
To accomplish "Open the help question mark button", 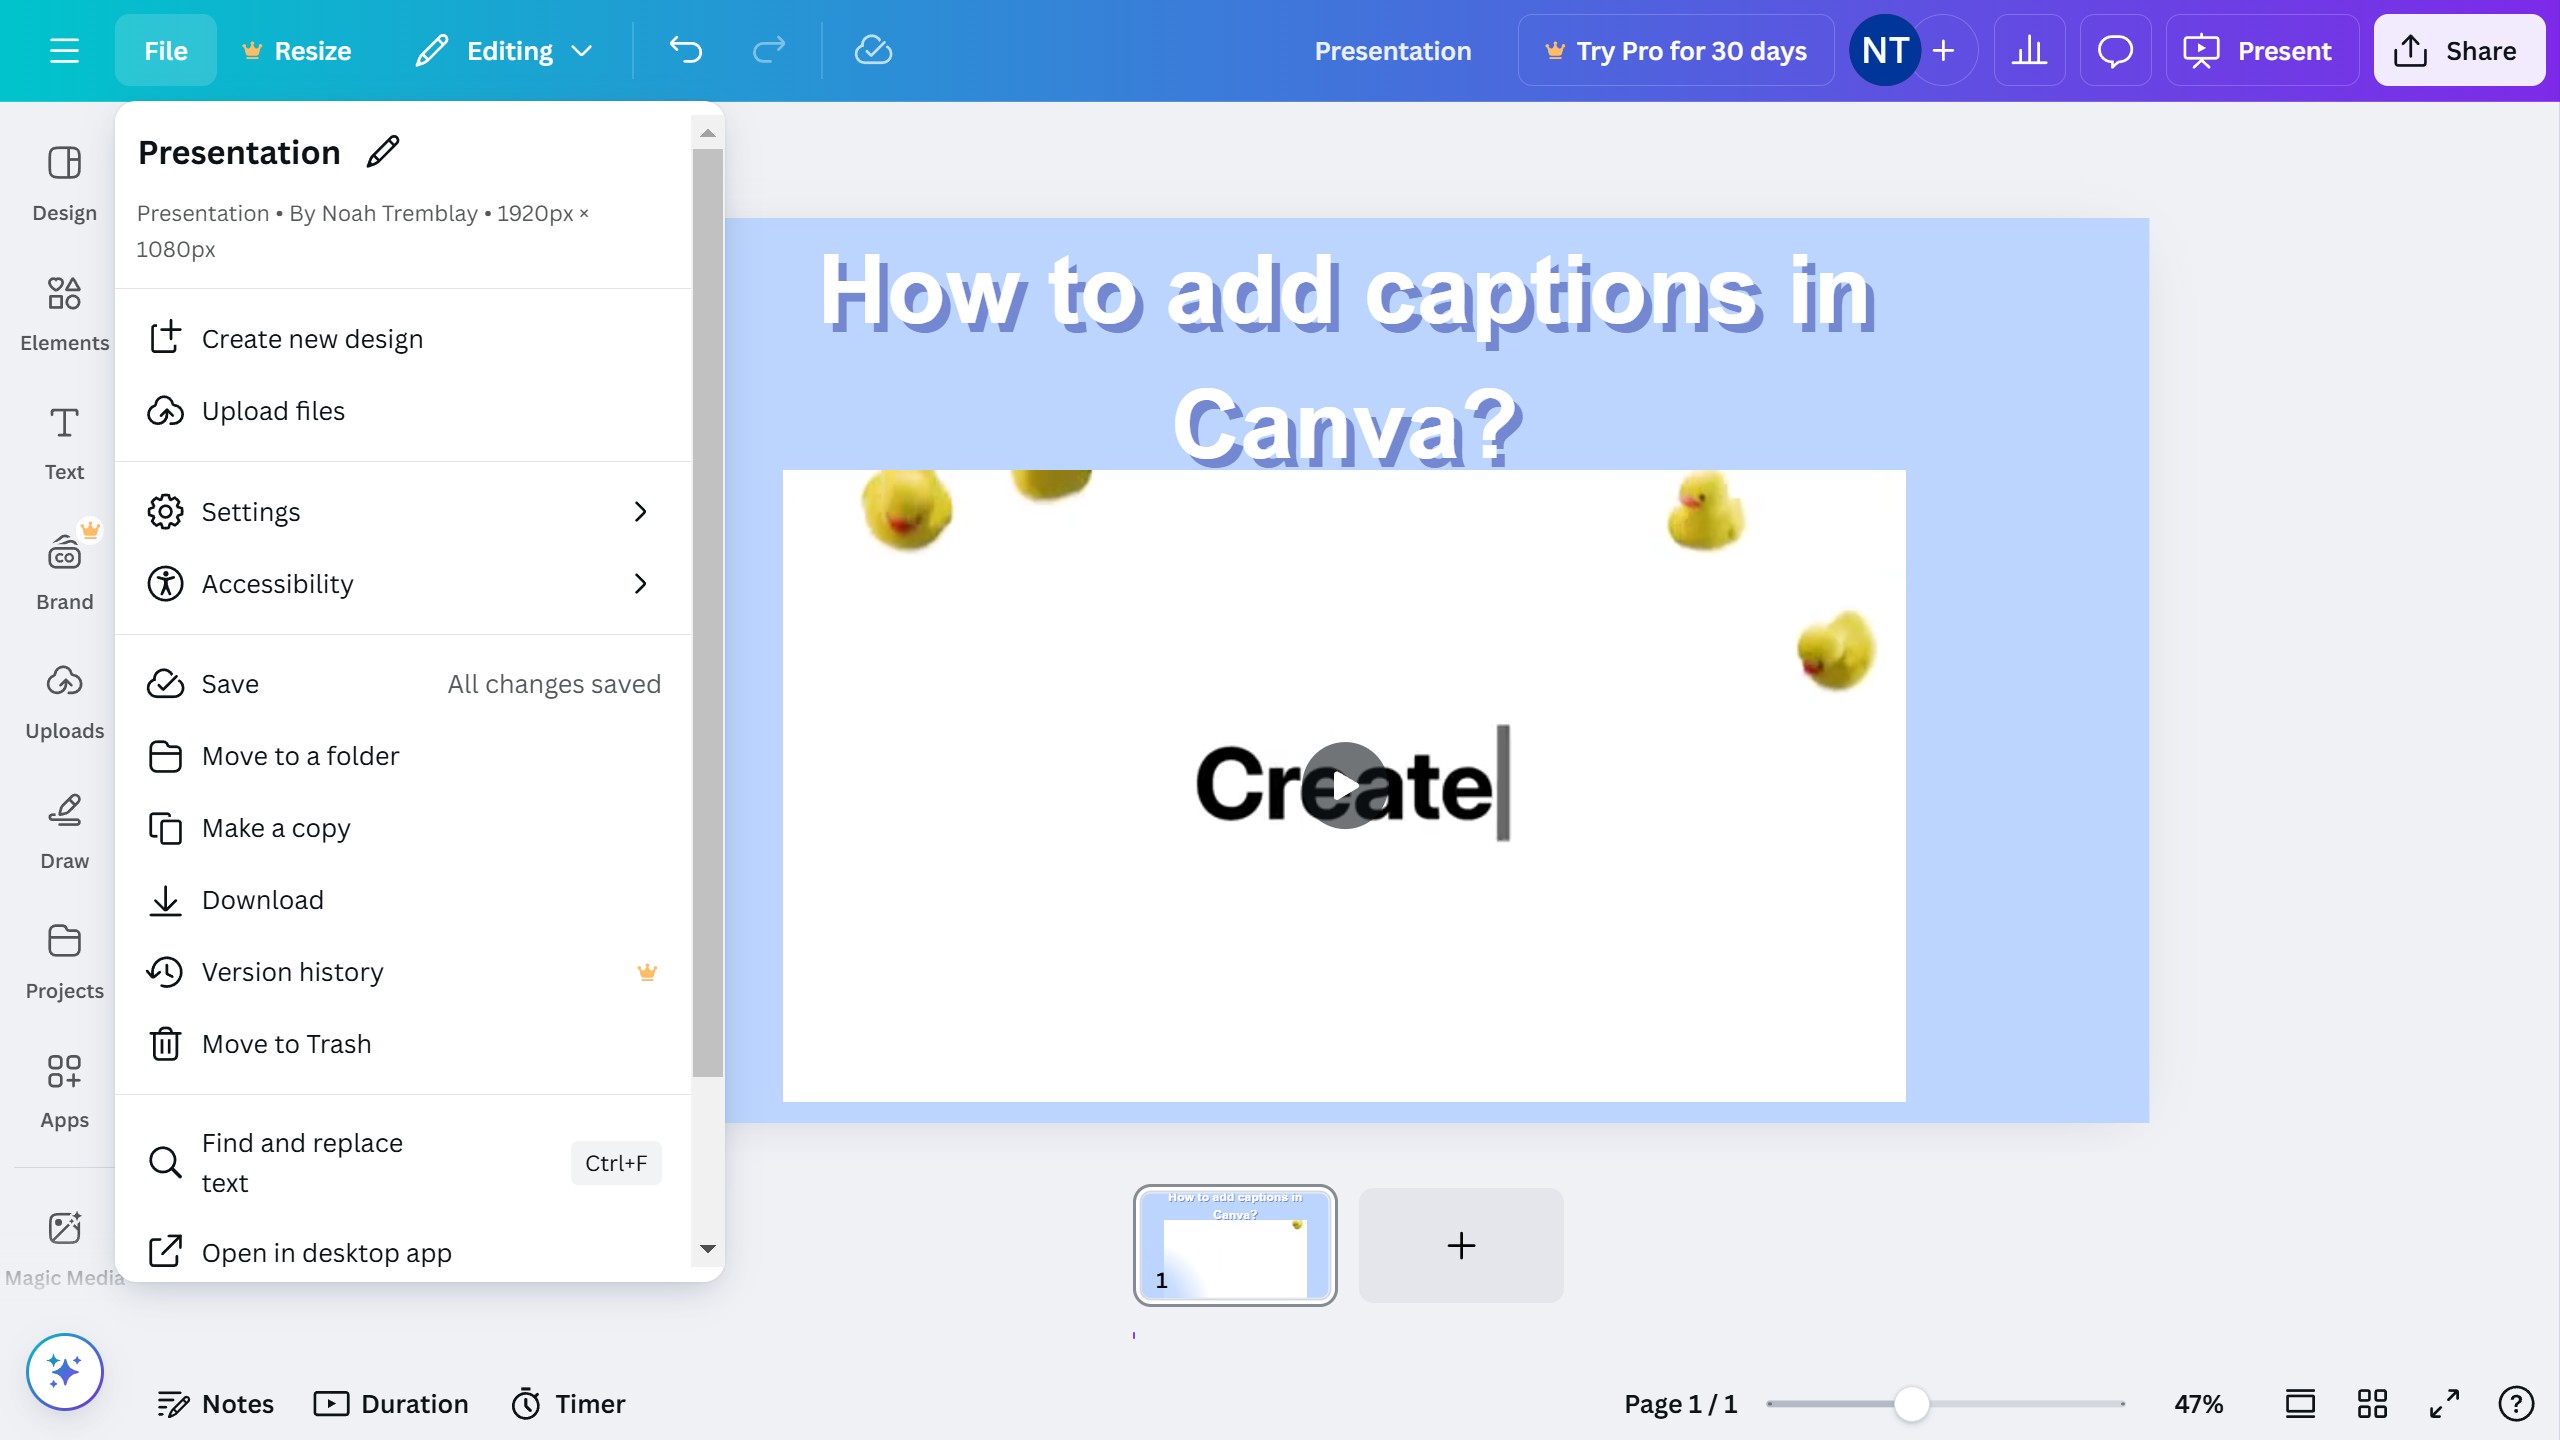I will [2516, 1403].
